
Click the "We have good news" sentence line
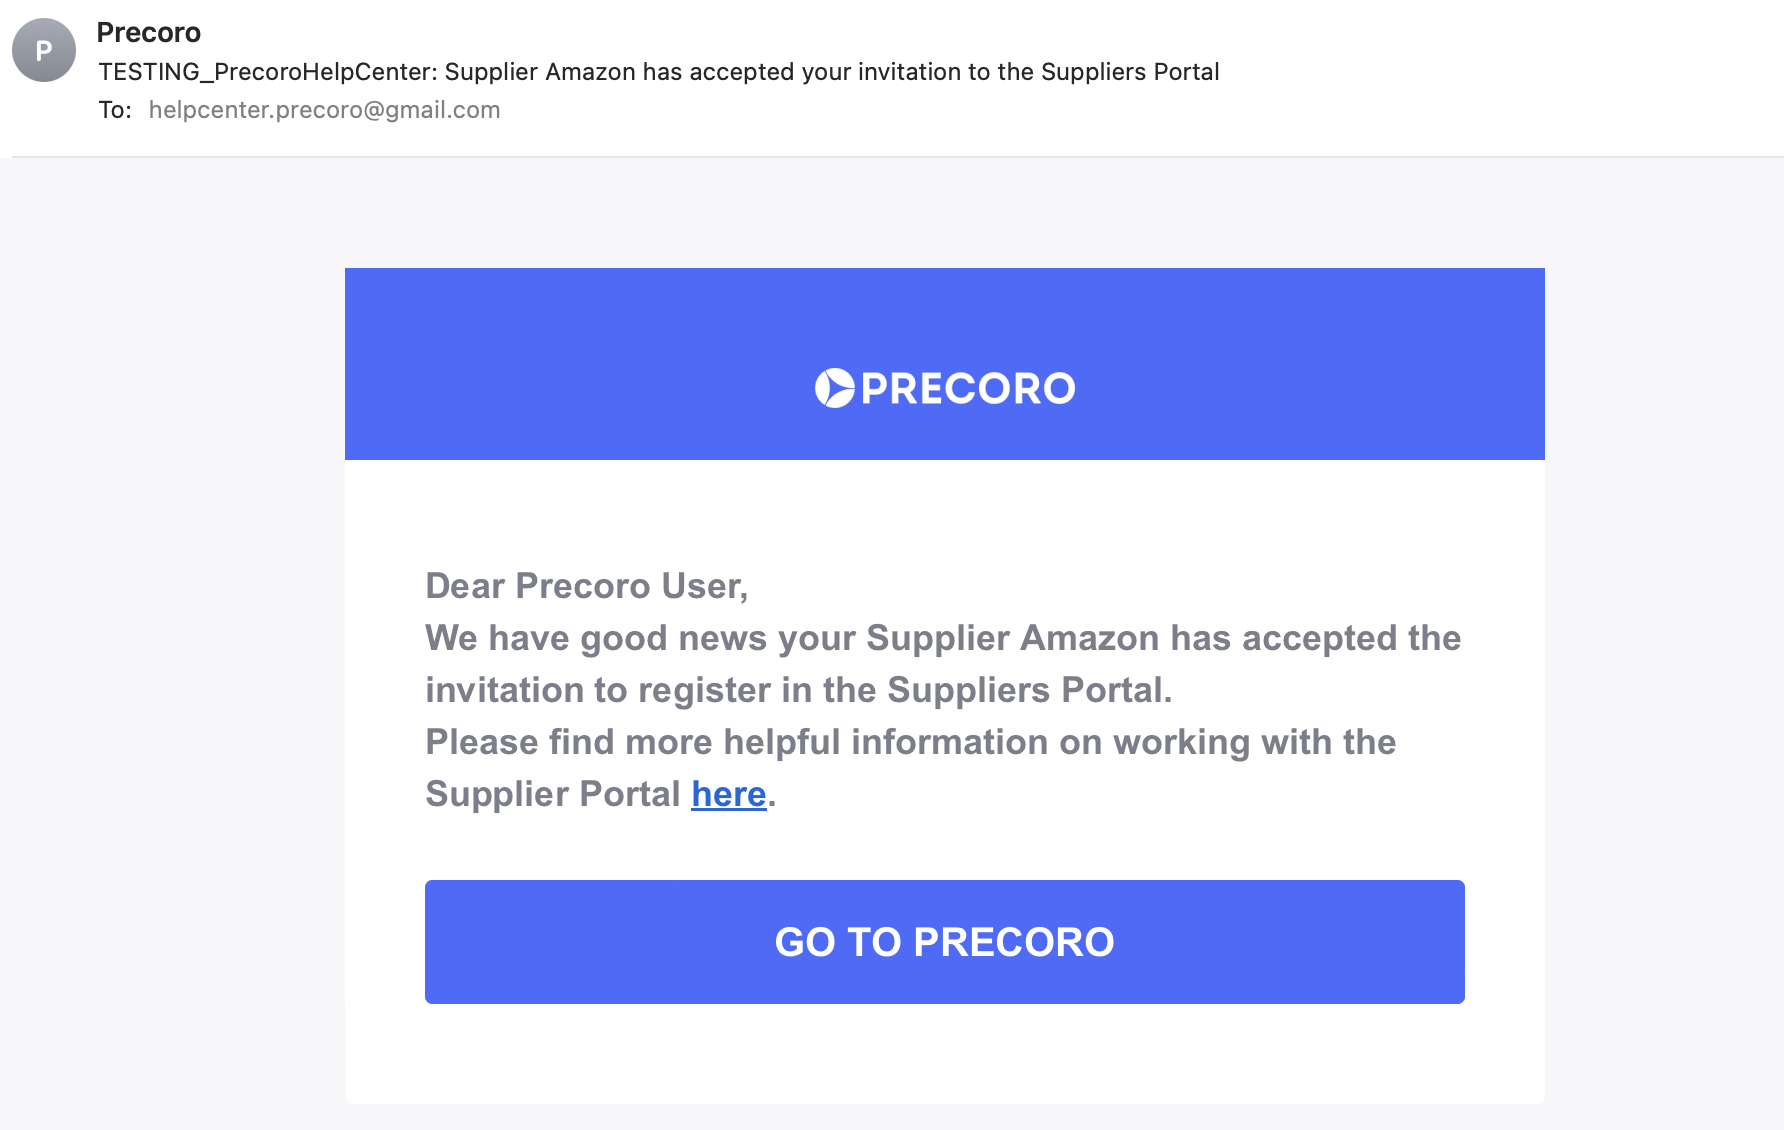[x=943, y=638]
